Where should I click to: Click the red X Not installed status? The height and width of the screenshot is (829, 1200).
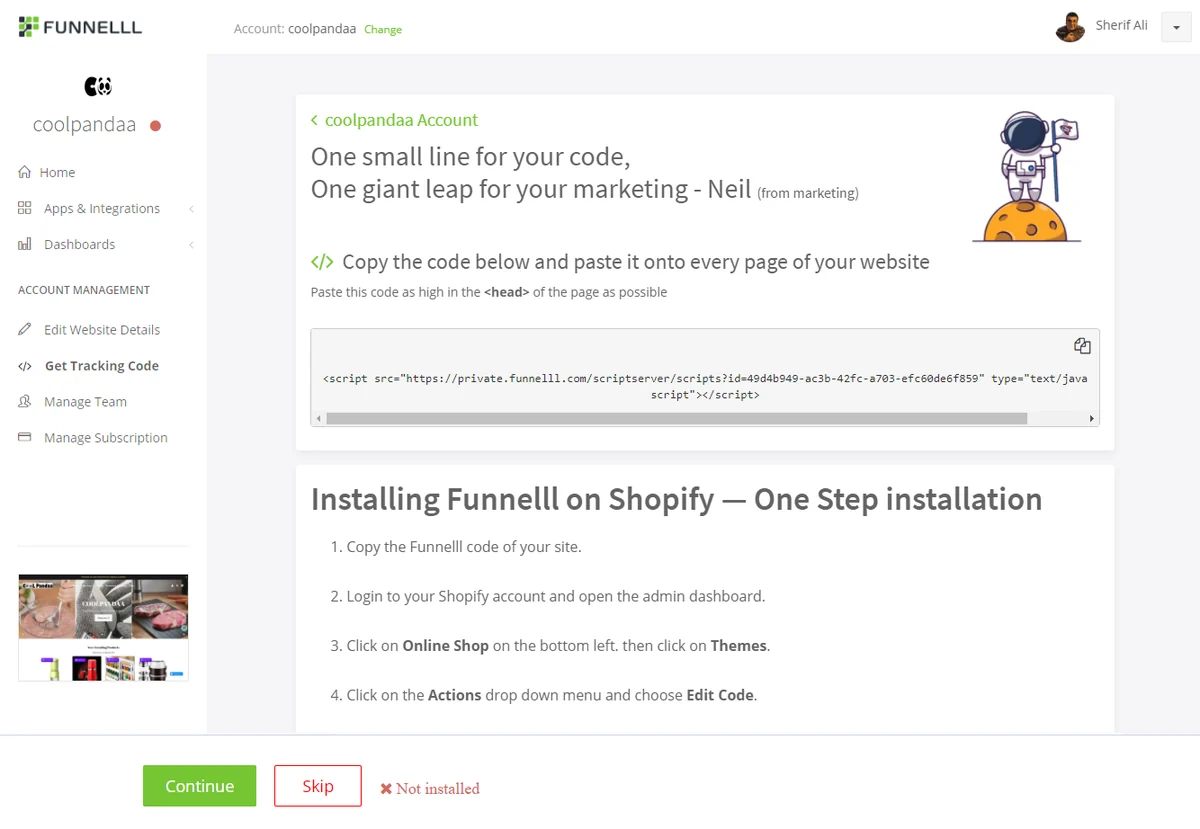coord(430,788)
